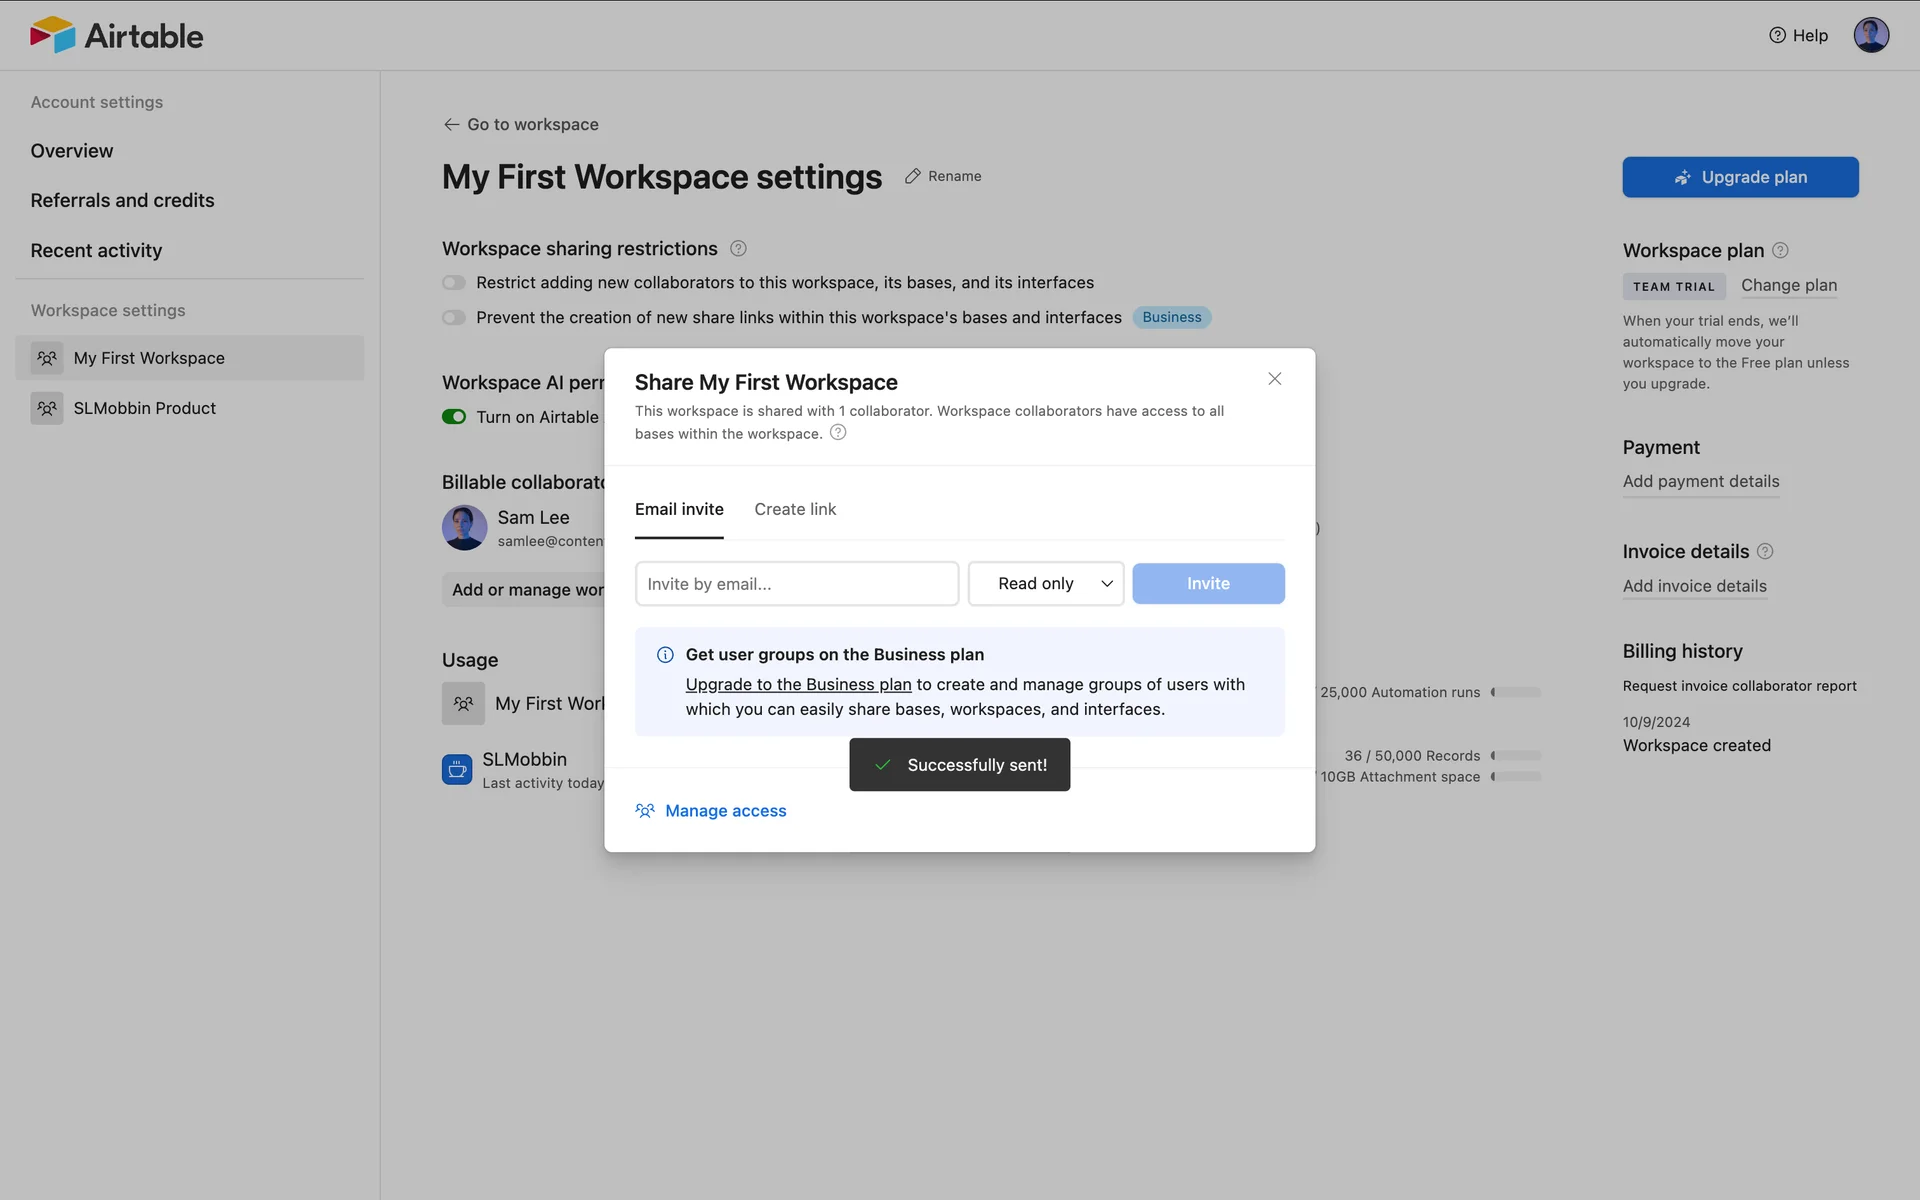The height and width of the screenshot is (1200, 1920).
Task: Select the Email invite tab
Action: (679, 509)
